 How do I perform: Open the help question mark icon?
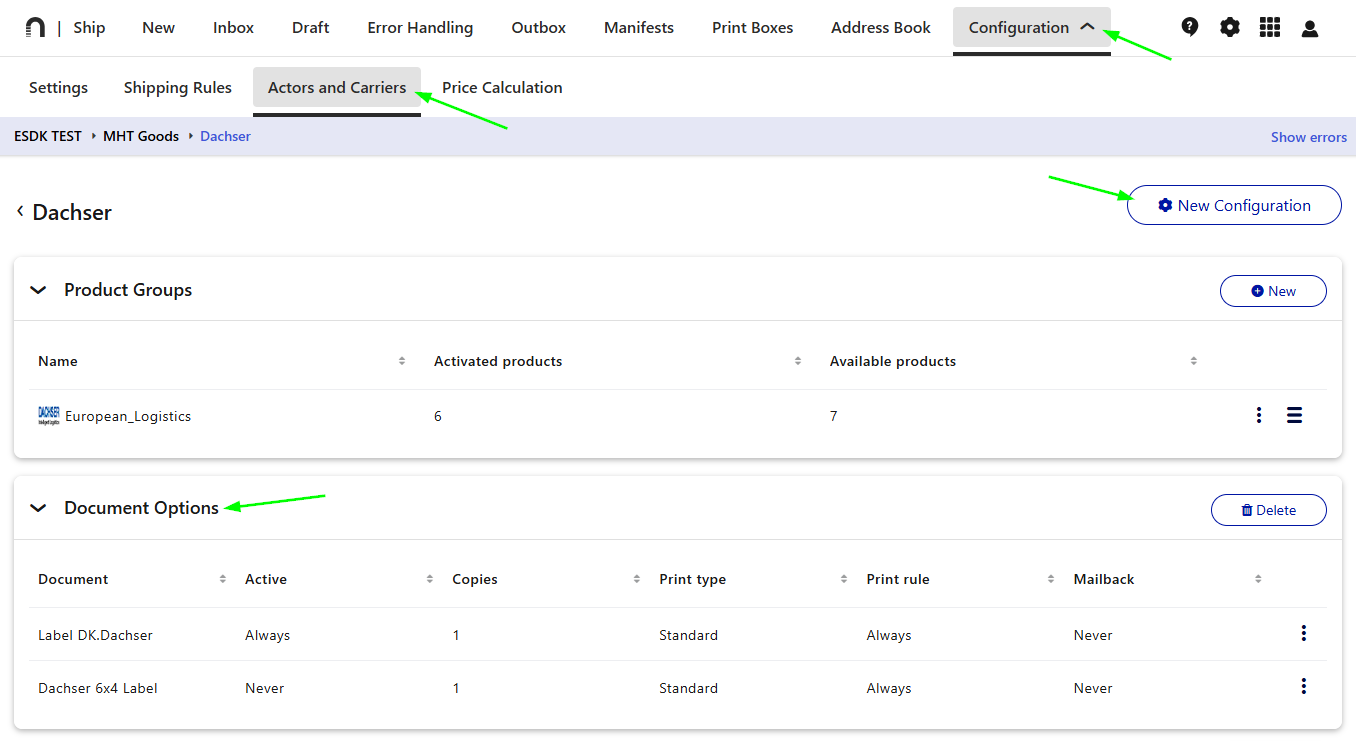point(1189,27)
